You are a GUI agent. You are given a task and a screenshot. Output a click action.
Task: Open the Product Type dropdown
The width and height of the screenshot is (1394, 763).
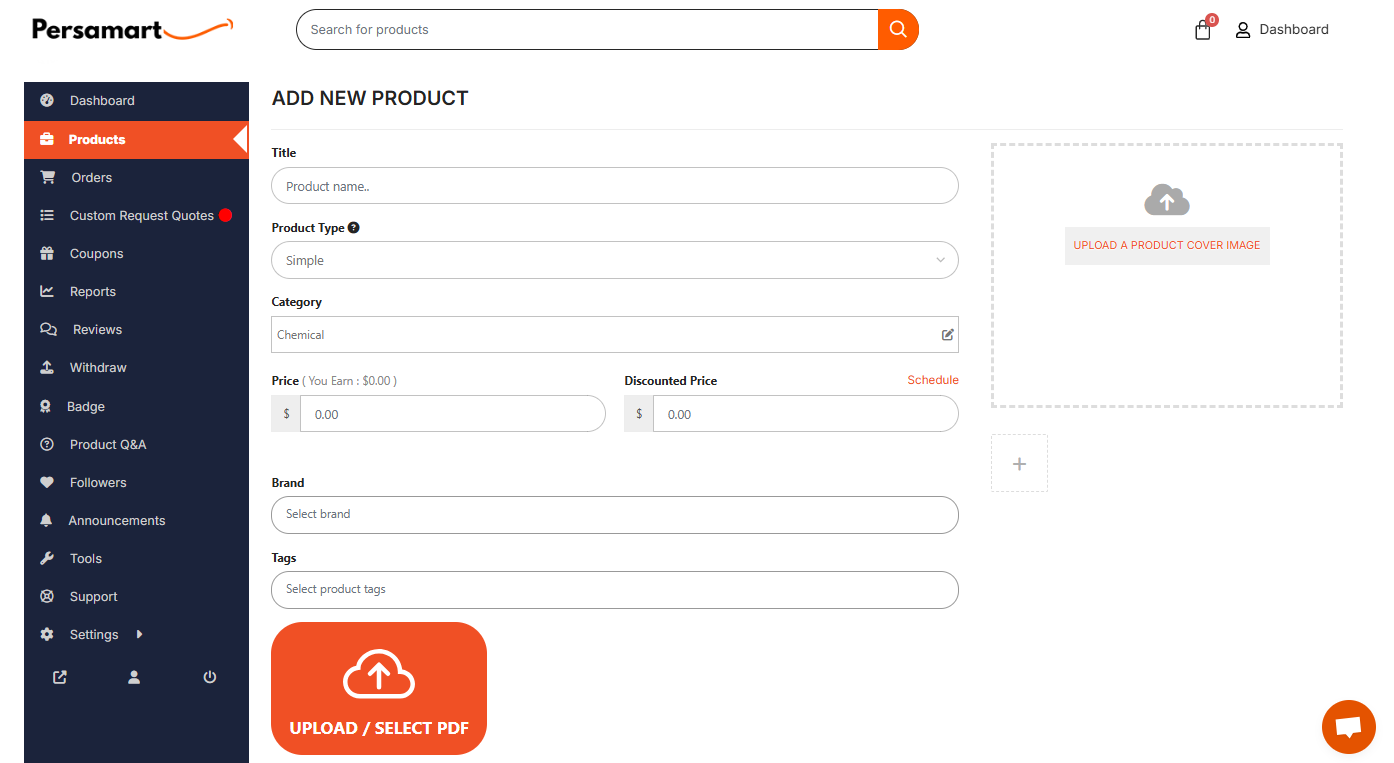[x=614, y=260]
